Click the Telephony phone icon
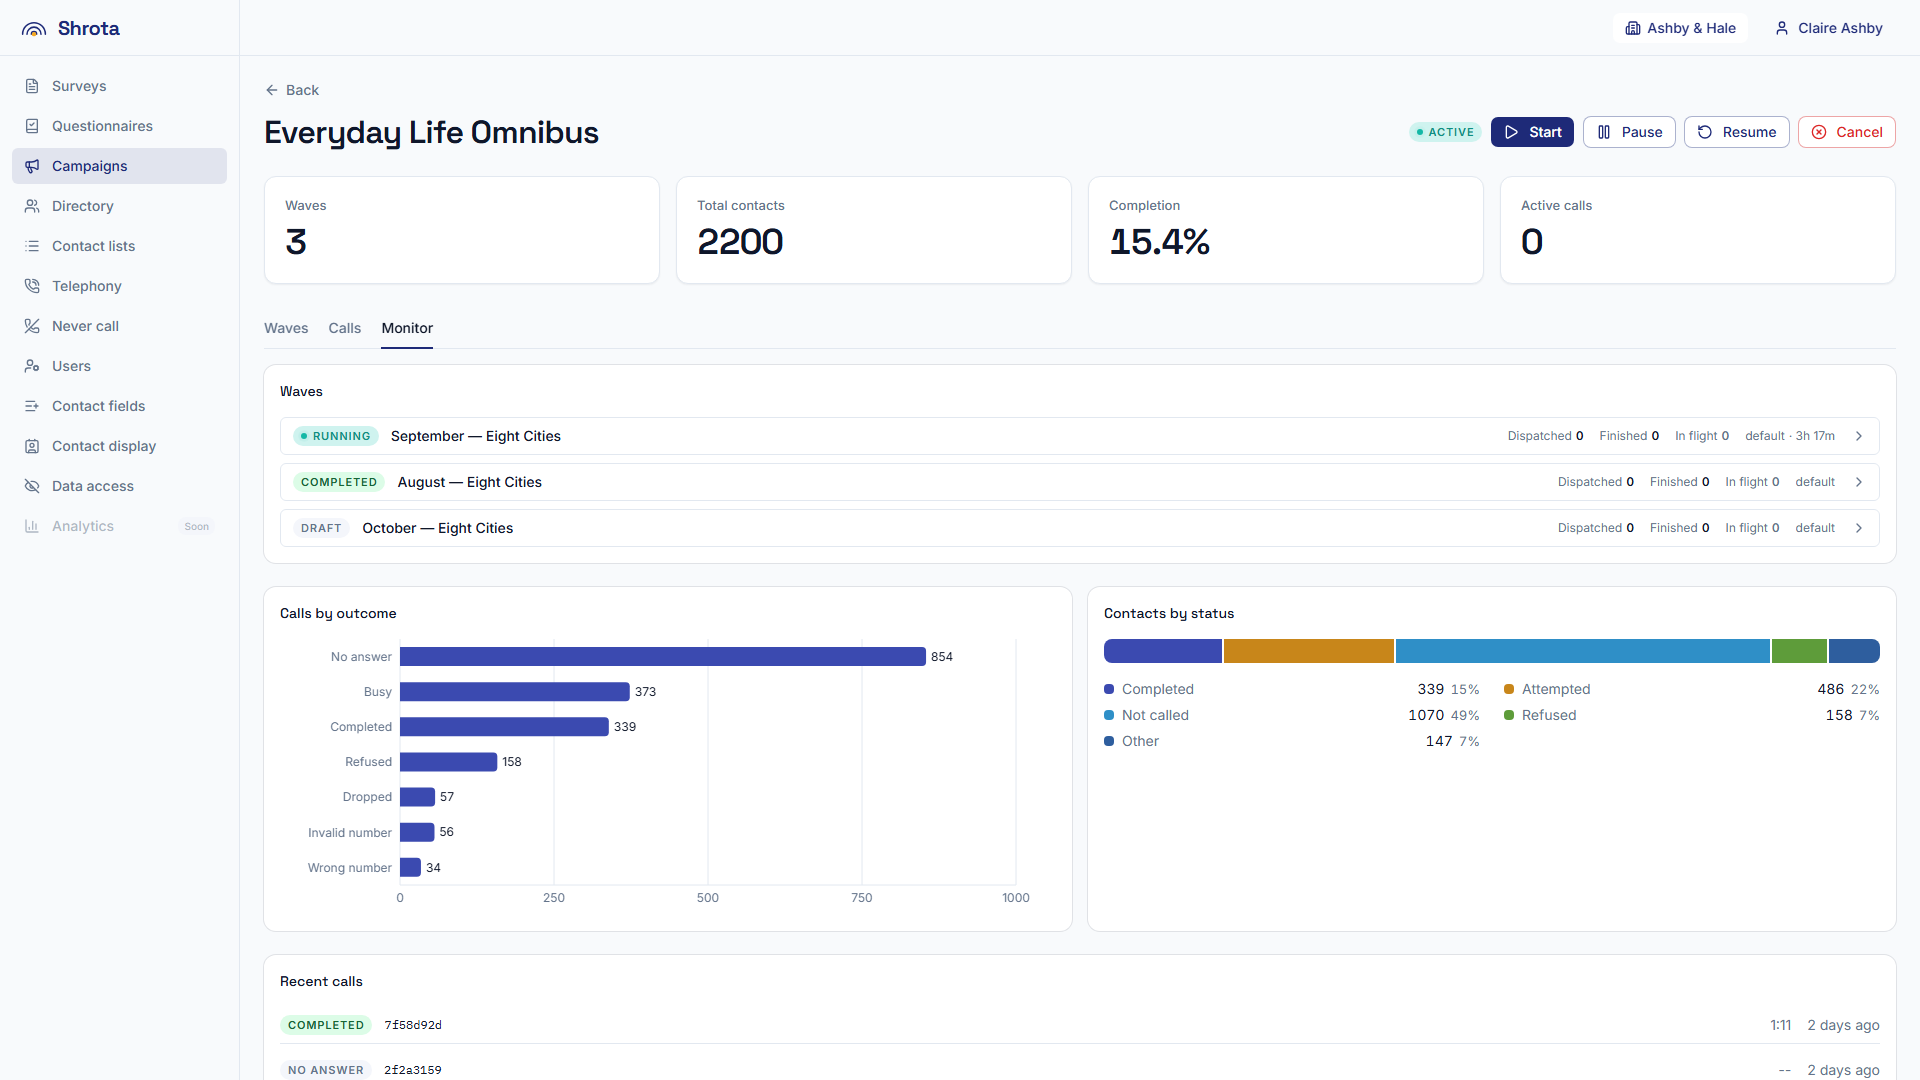 coord(32,286)
